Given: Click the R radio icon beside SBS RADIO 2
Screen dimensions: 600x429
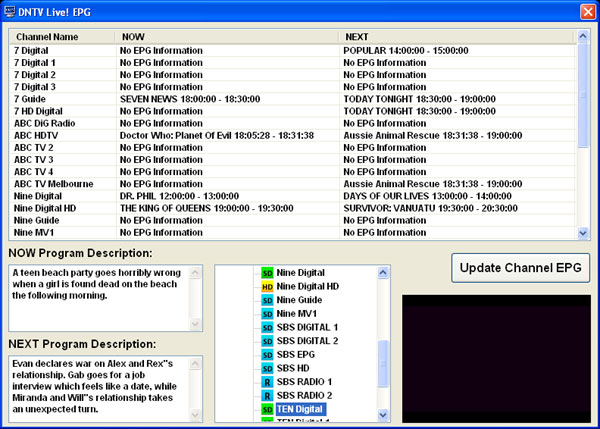Looking at the screenshot, I should click(267, 396).
